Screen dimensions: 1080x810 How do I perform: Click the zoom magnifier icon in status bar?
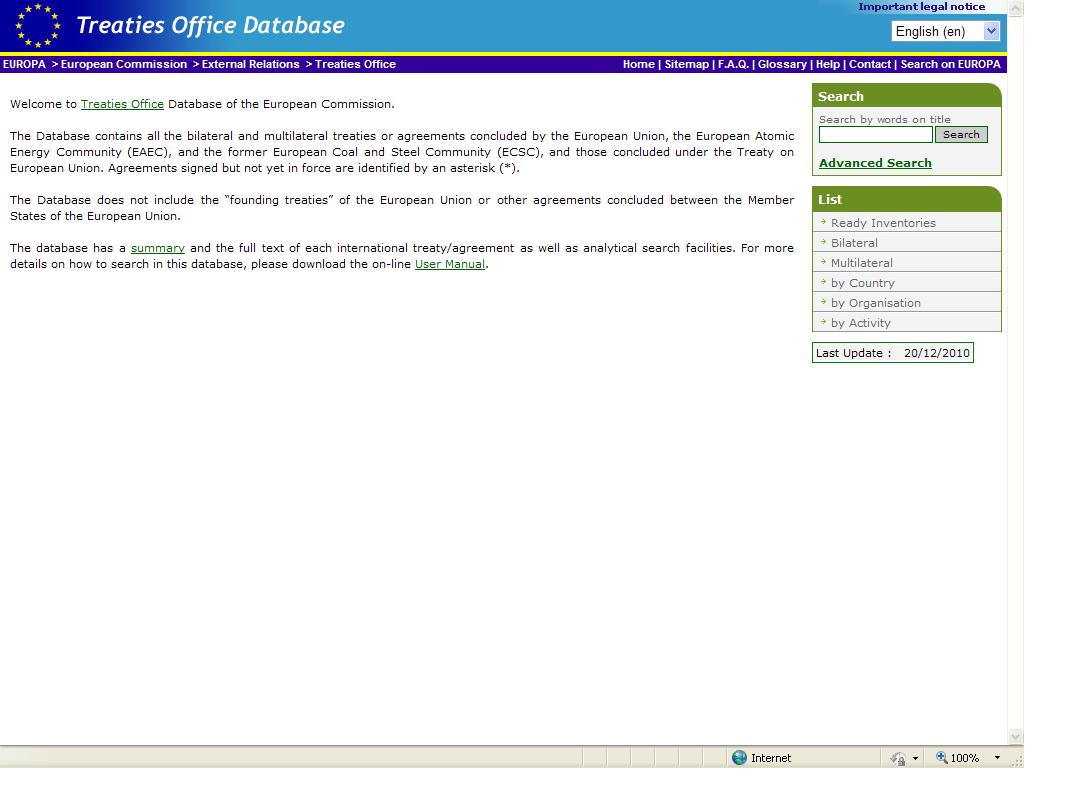tap(941, 758)
